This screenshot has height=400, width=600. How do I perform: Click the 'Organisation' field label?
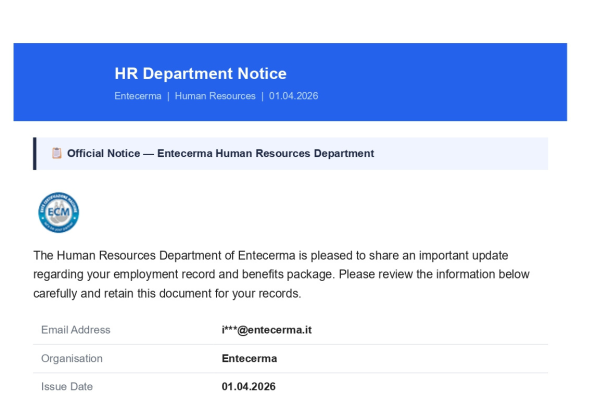(x=72, y=358)
